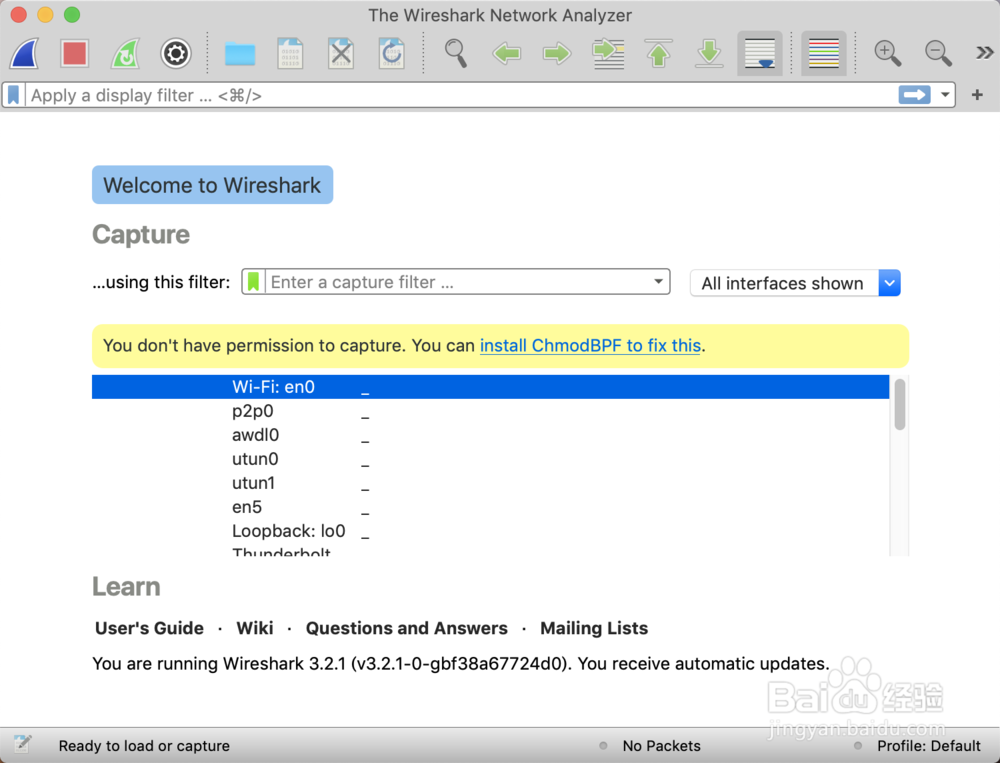Screen dimensions: 1000x763
Task: Zoom in on packet text
Action: point(887,54)
